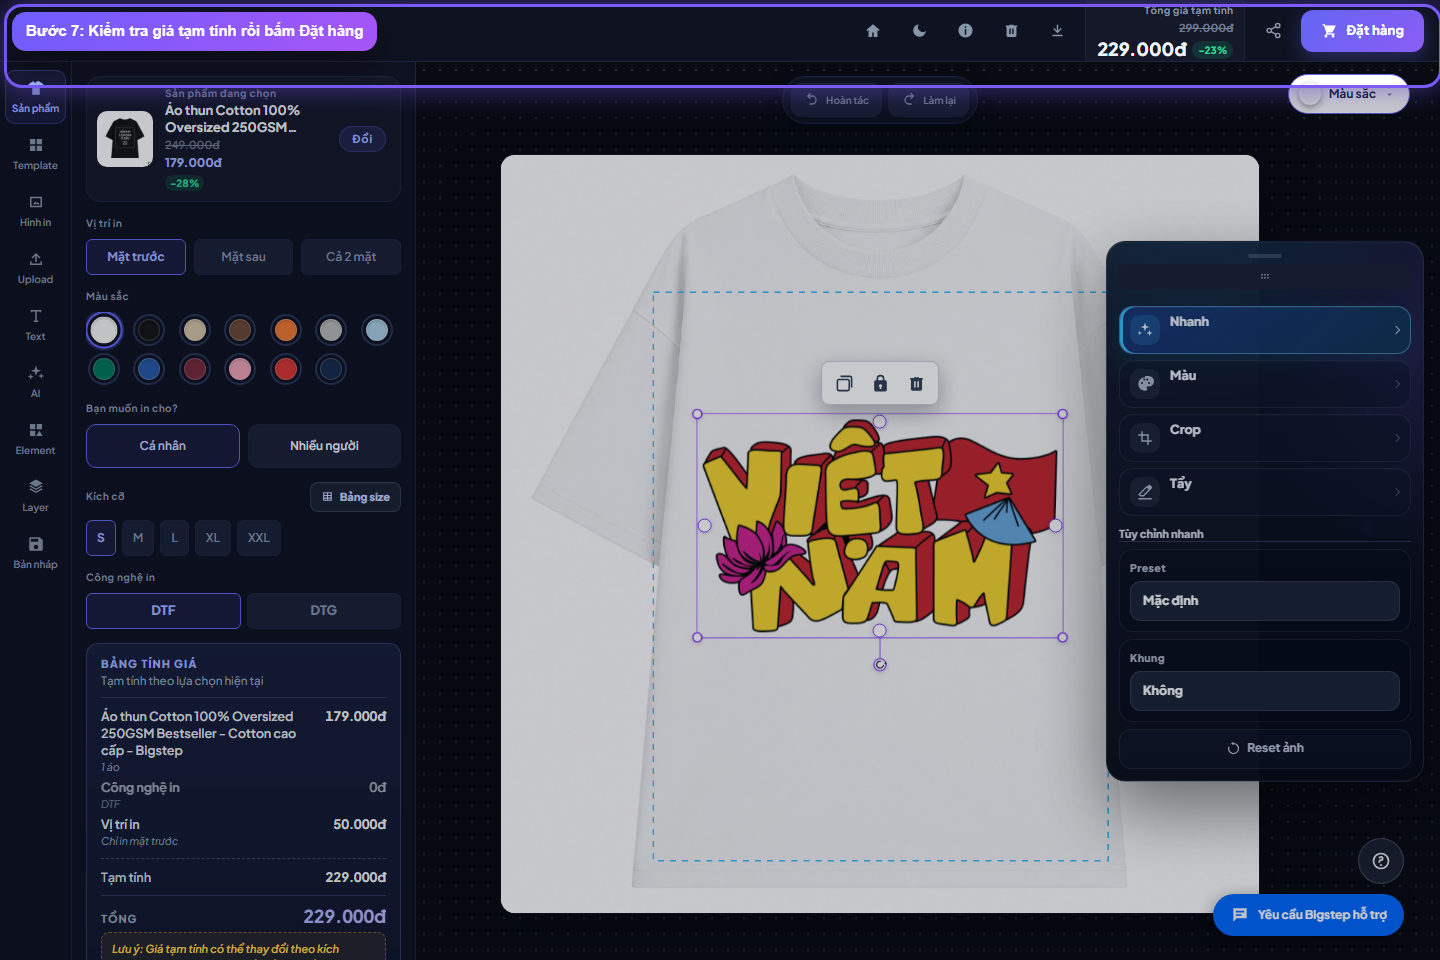The width and height of the screenshot is (1440, 960).
Task: Click Hoàn tác undo button
Action: click(x=837, y=100)
